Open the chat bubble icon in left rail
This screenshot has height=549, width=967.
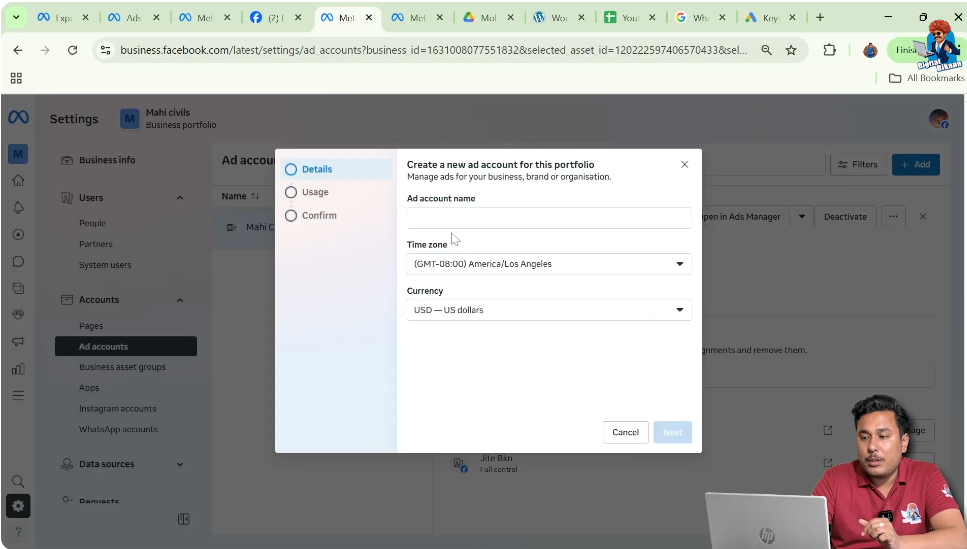click(x=18, y=262)
